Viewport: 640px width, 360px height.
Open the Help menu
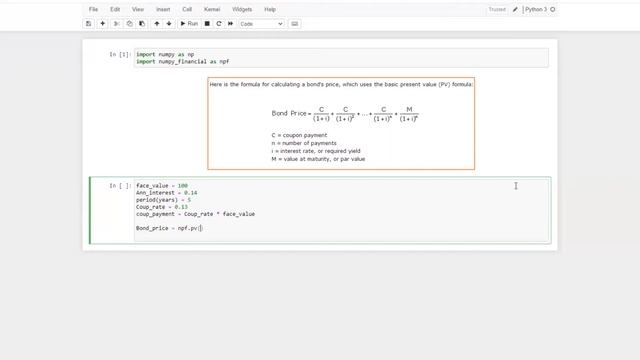(270, 9)
